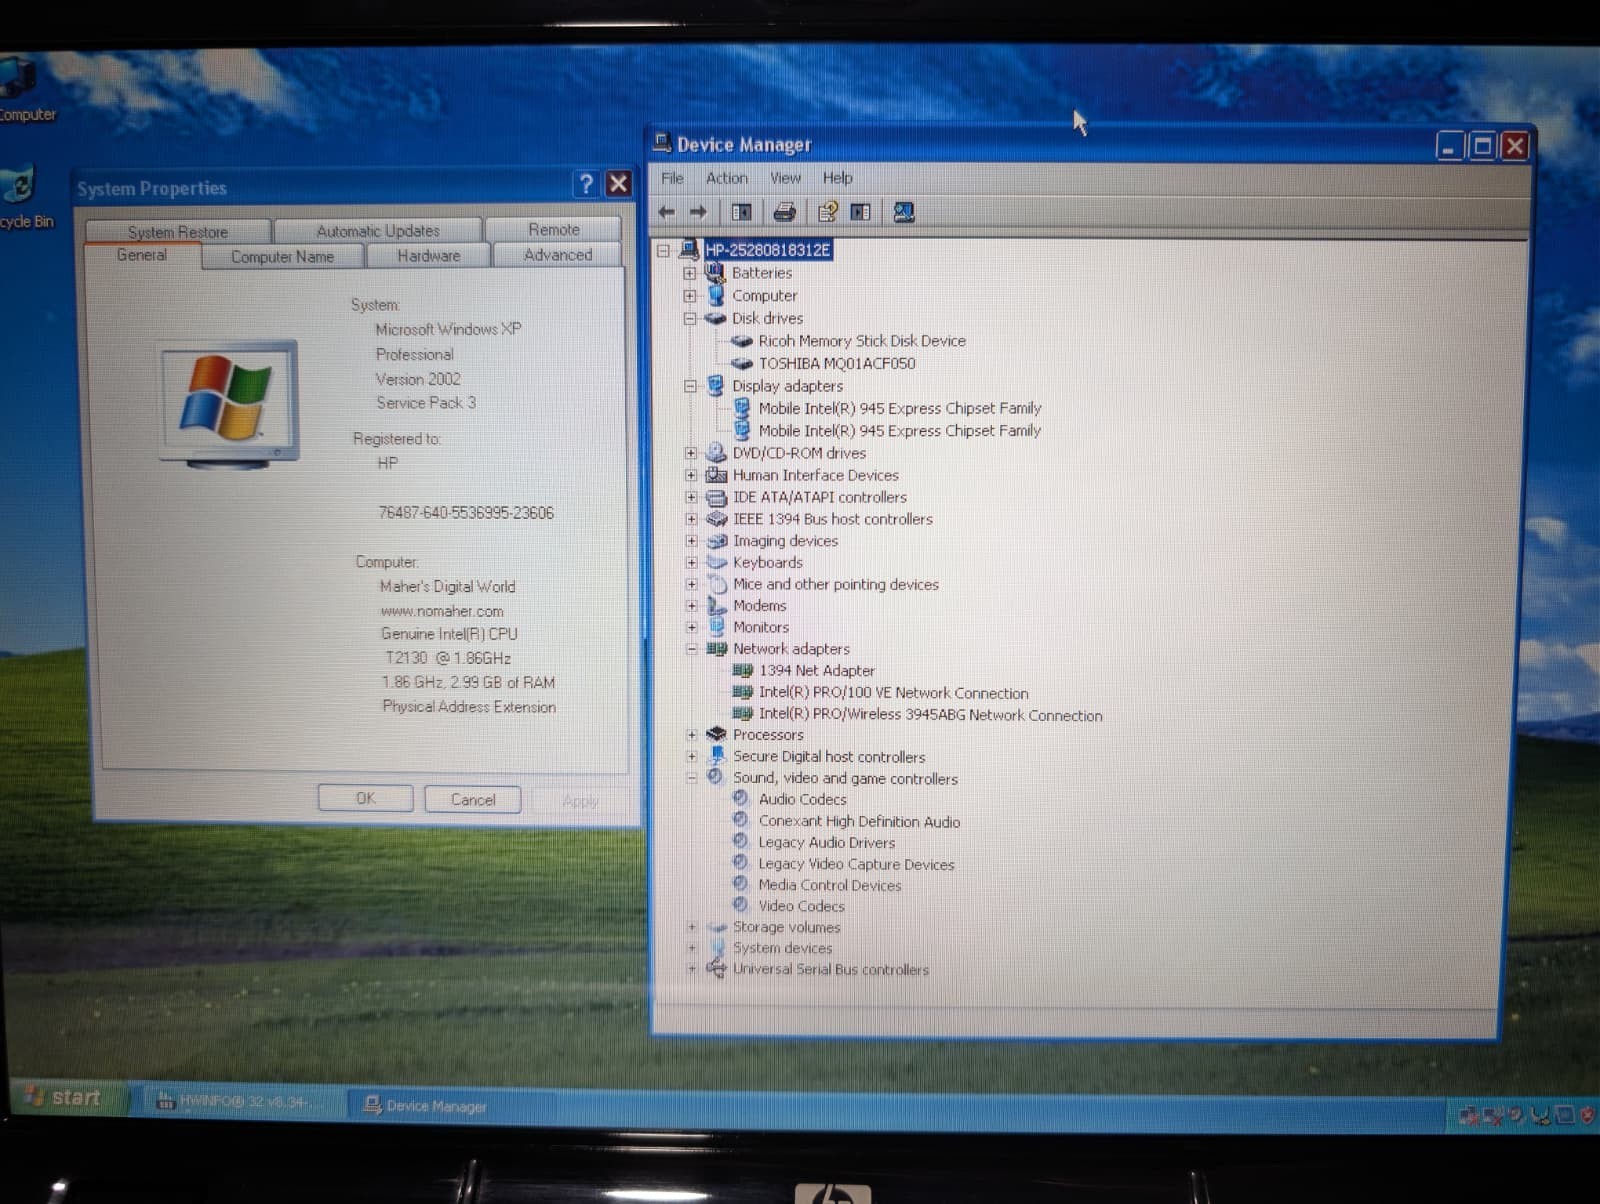Click the Disk drives category icon

tap(716, 318)
